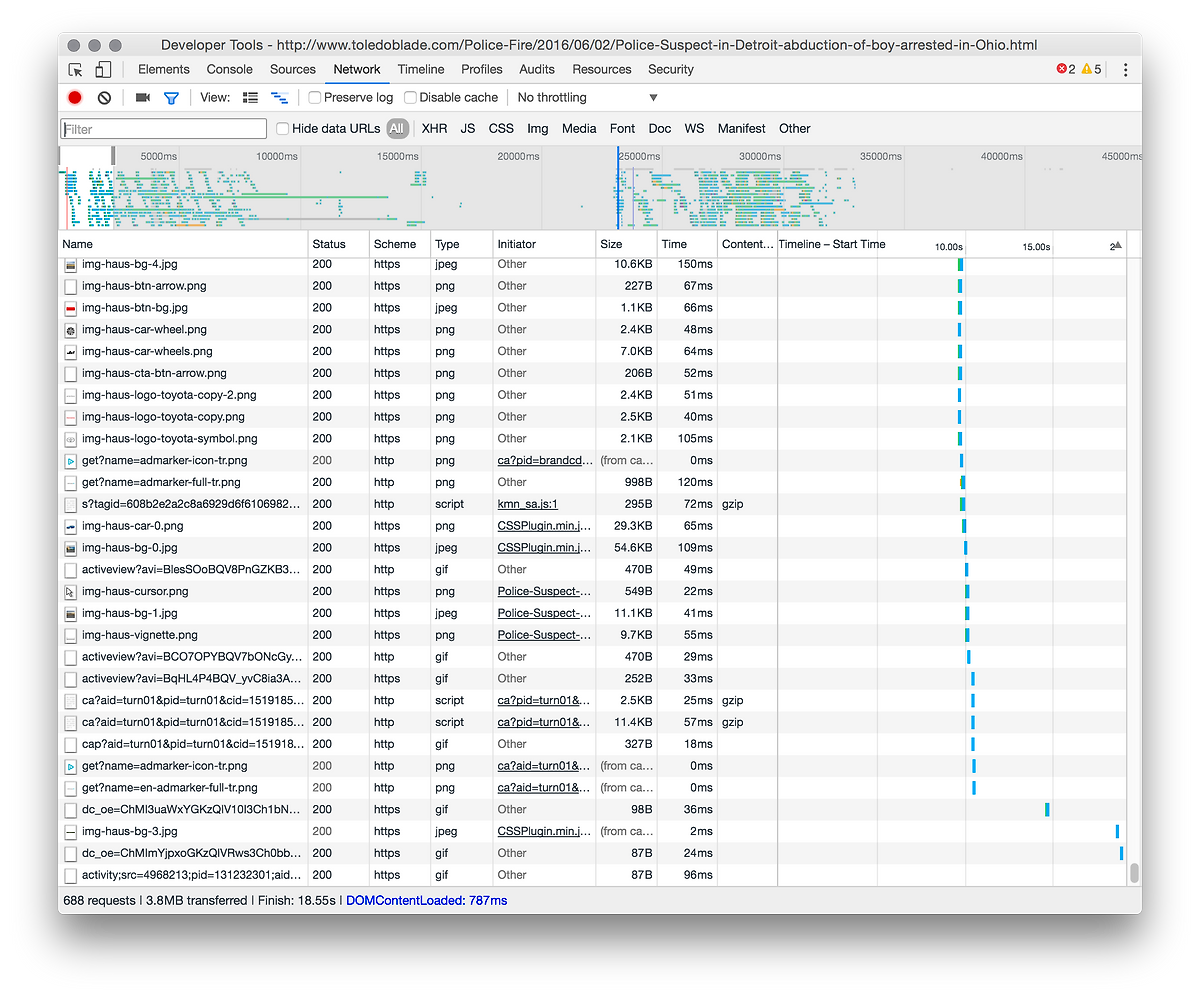Switch to the Console tab
Screen dimensions: 1200x997
pos(230,70)
